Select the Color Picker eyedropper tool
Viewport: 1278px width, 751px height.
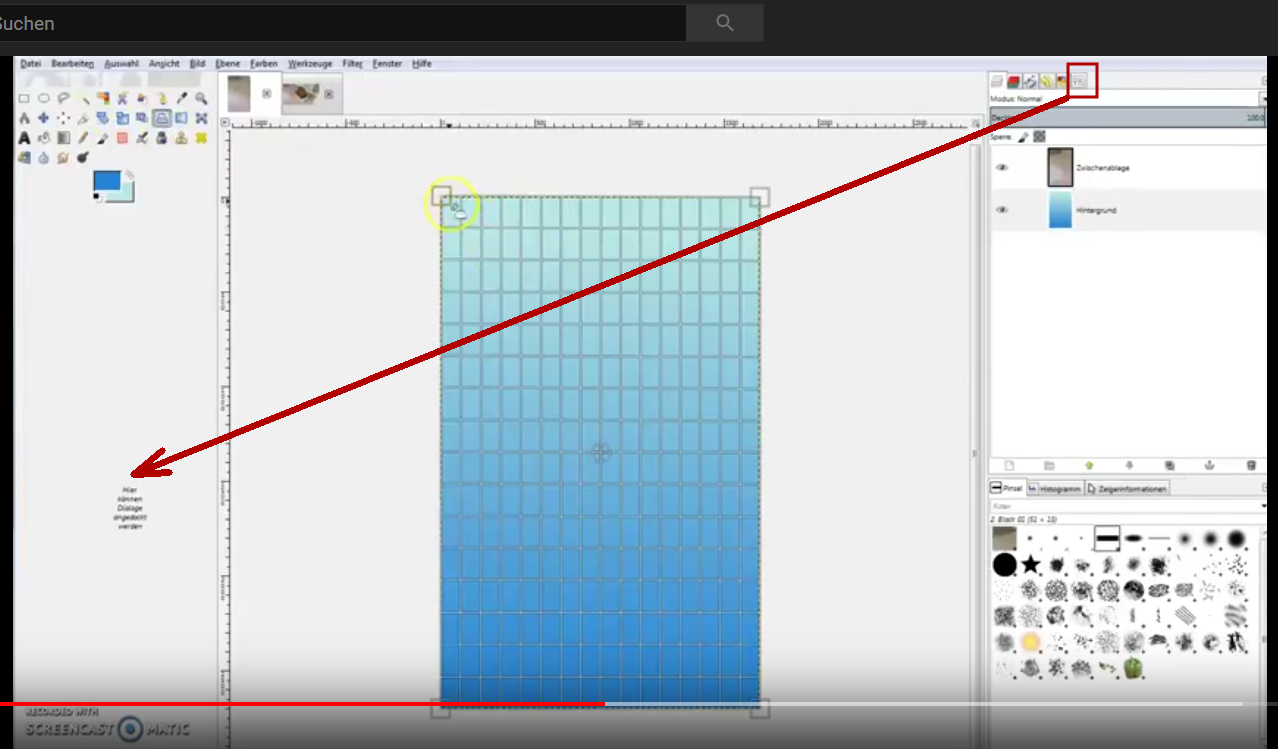181,98
